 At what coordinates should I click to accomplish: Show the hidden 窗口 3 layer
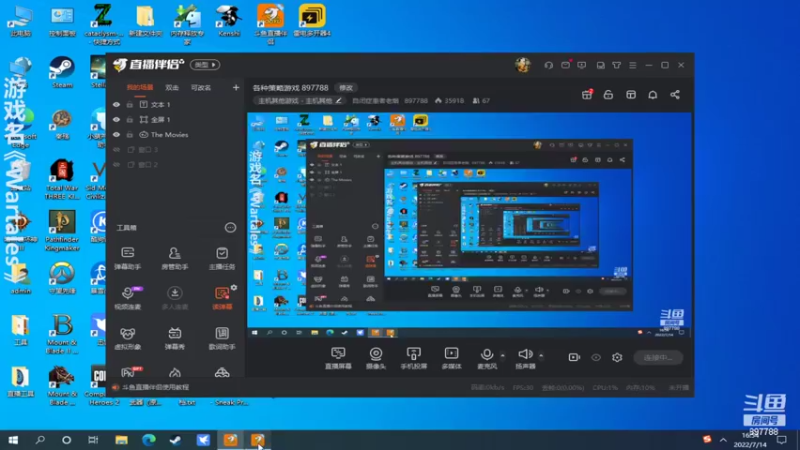coord(116,149)
